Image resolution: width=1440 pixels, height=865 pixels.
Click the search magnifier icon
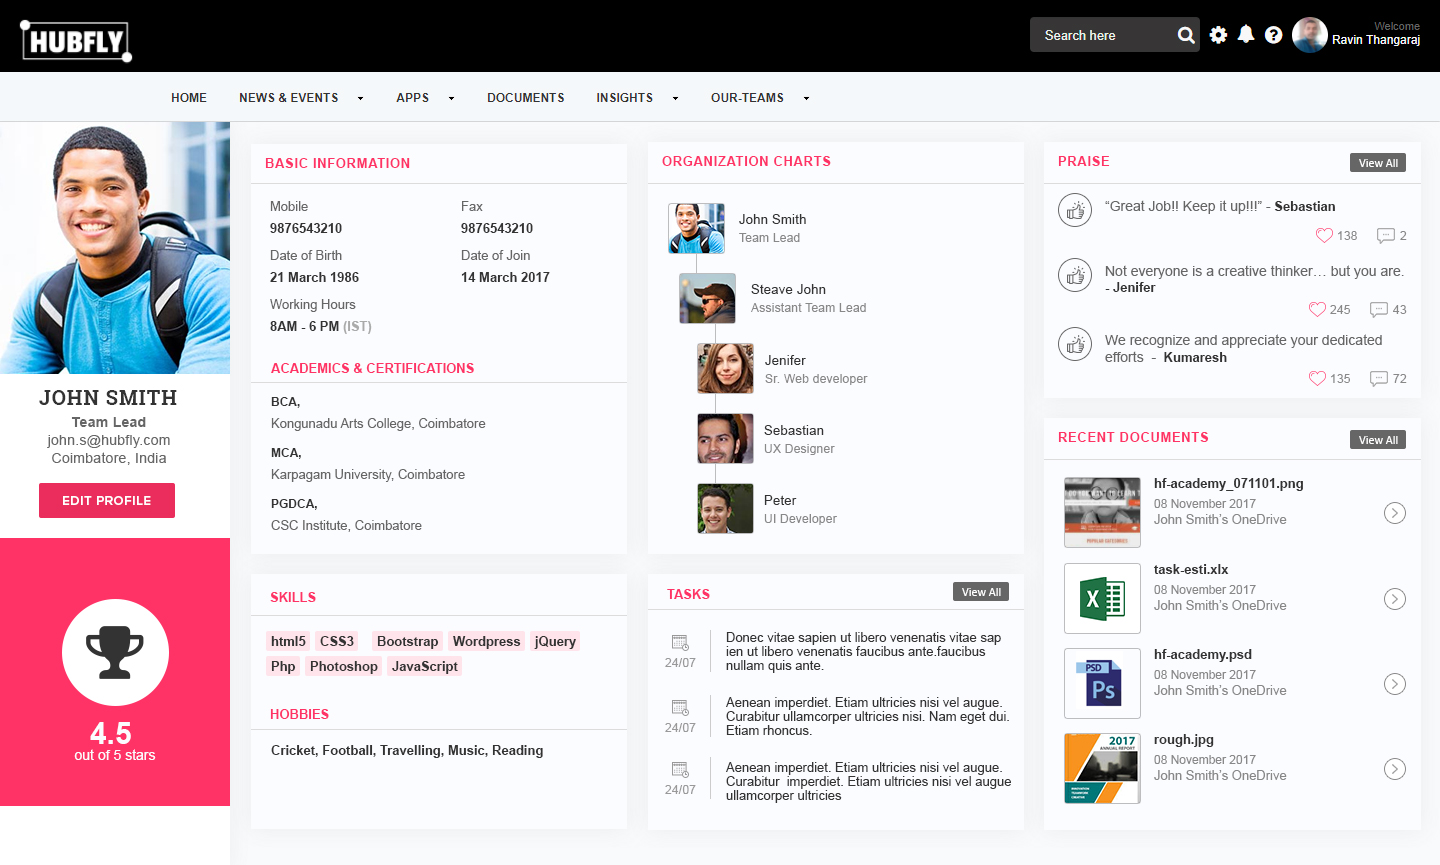click(x=1186, y=35)
